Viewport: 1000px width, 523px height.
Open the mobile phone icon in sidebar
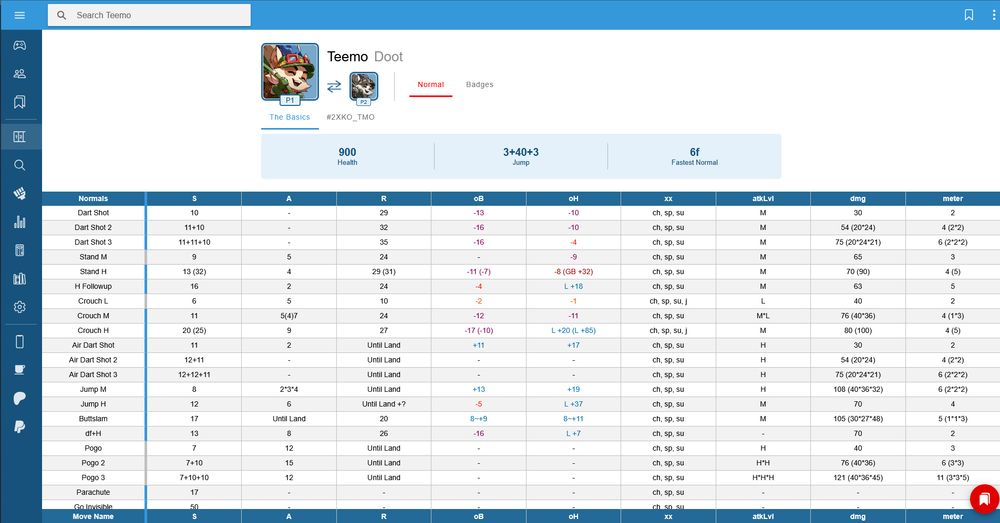click(x=20, y=341)
